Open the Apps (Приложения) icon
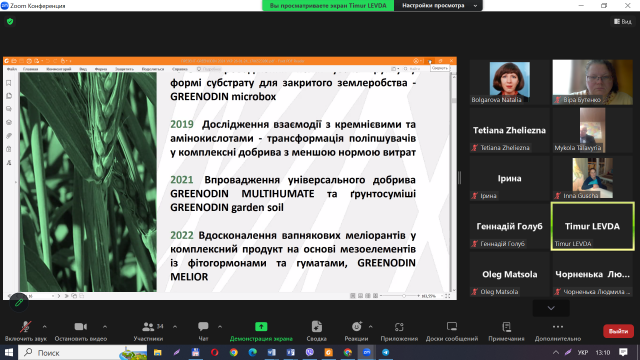640x360 pixels. (399, 327)
